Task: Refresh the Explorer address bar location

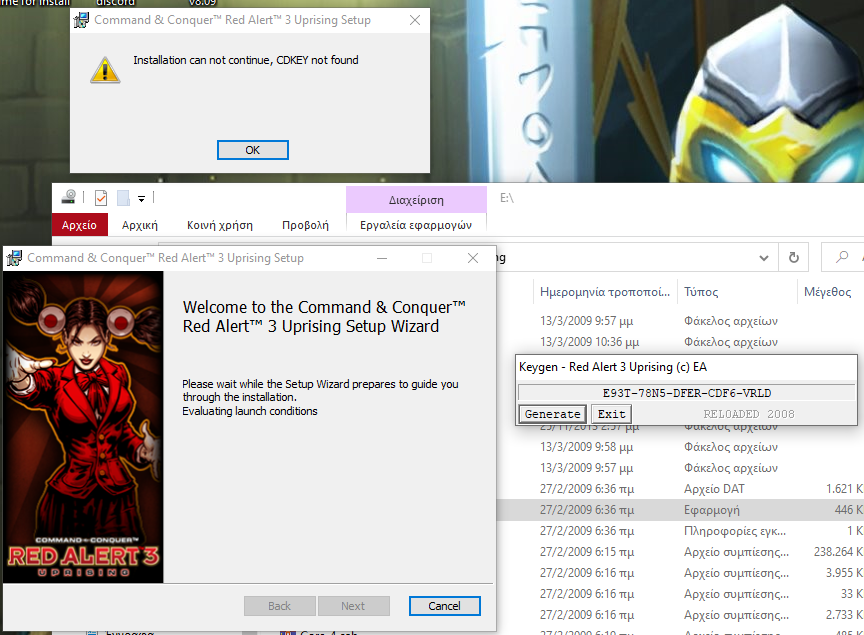Action: (x=793, y=257)
